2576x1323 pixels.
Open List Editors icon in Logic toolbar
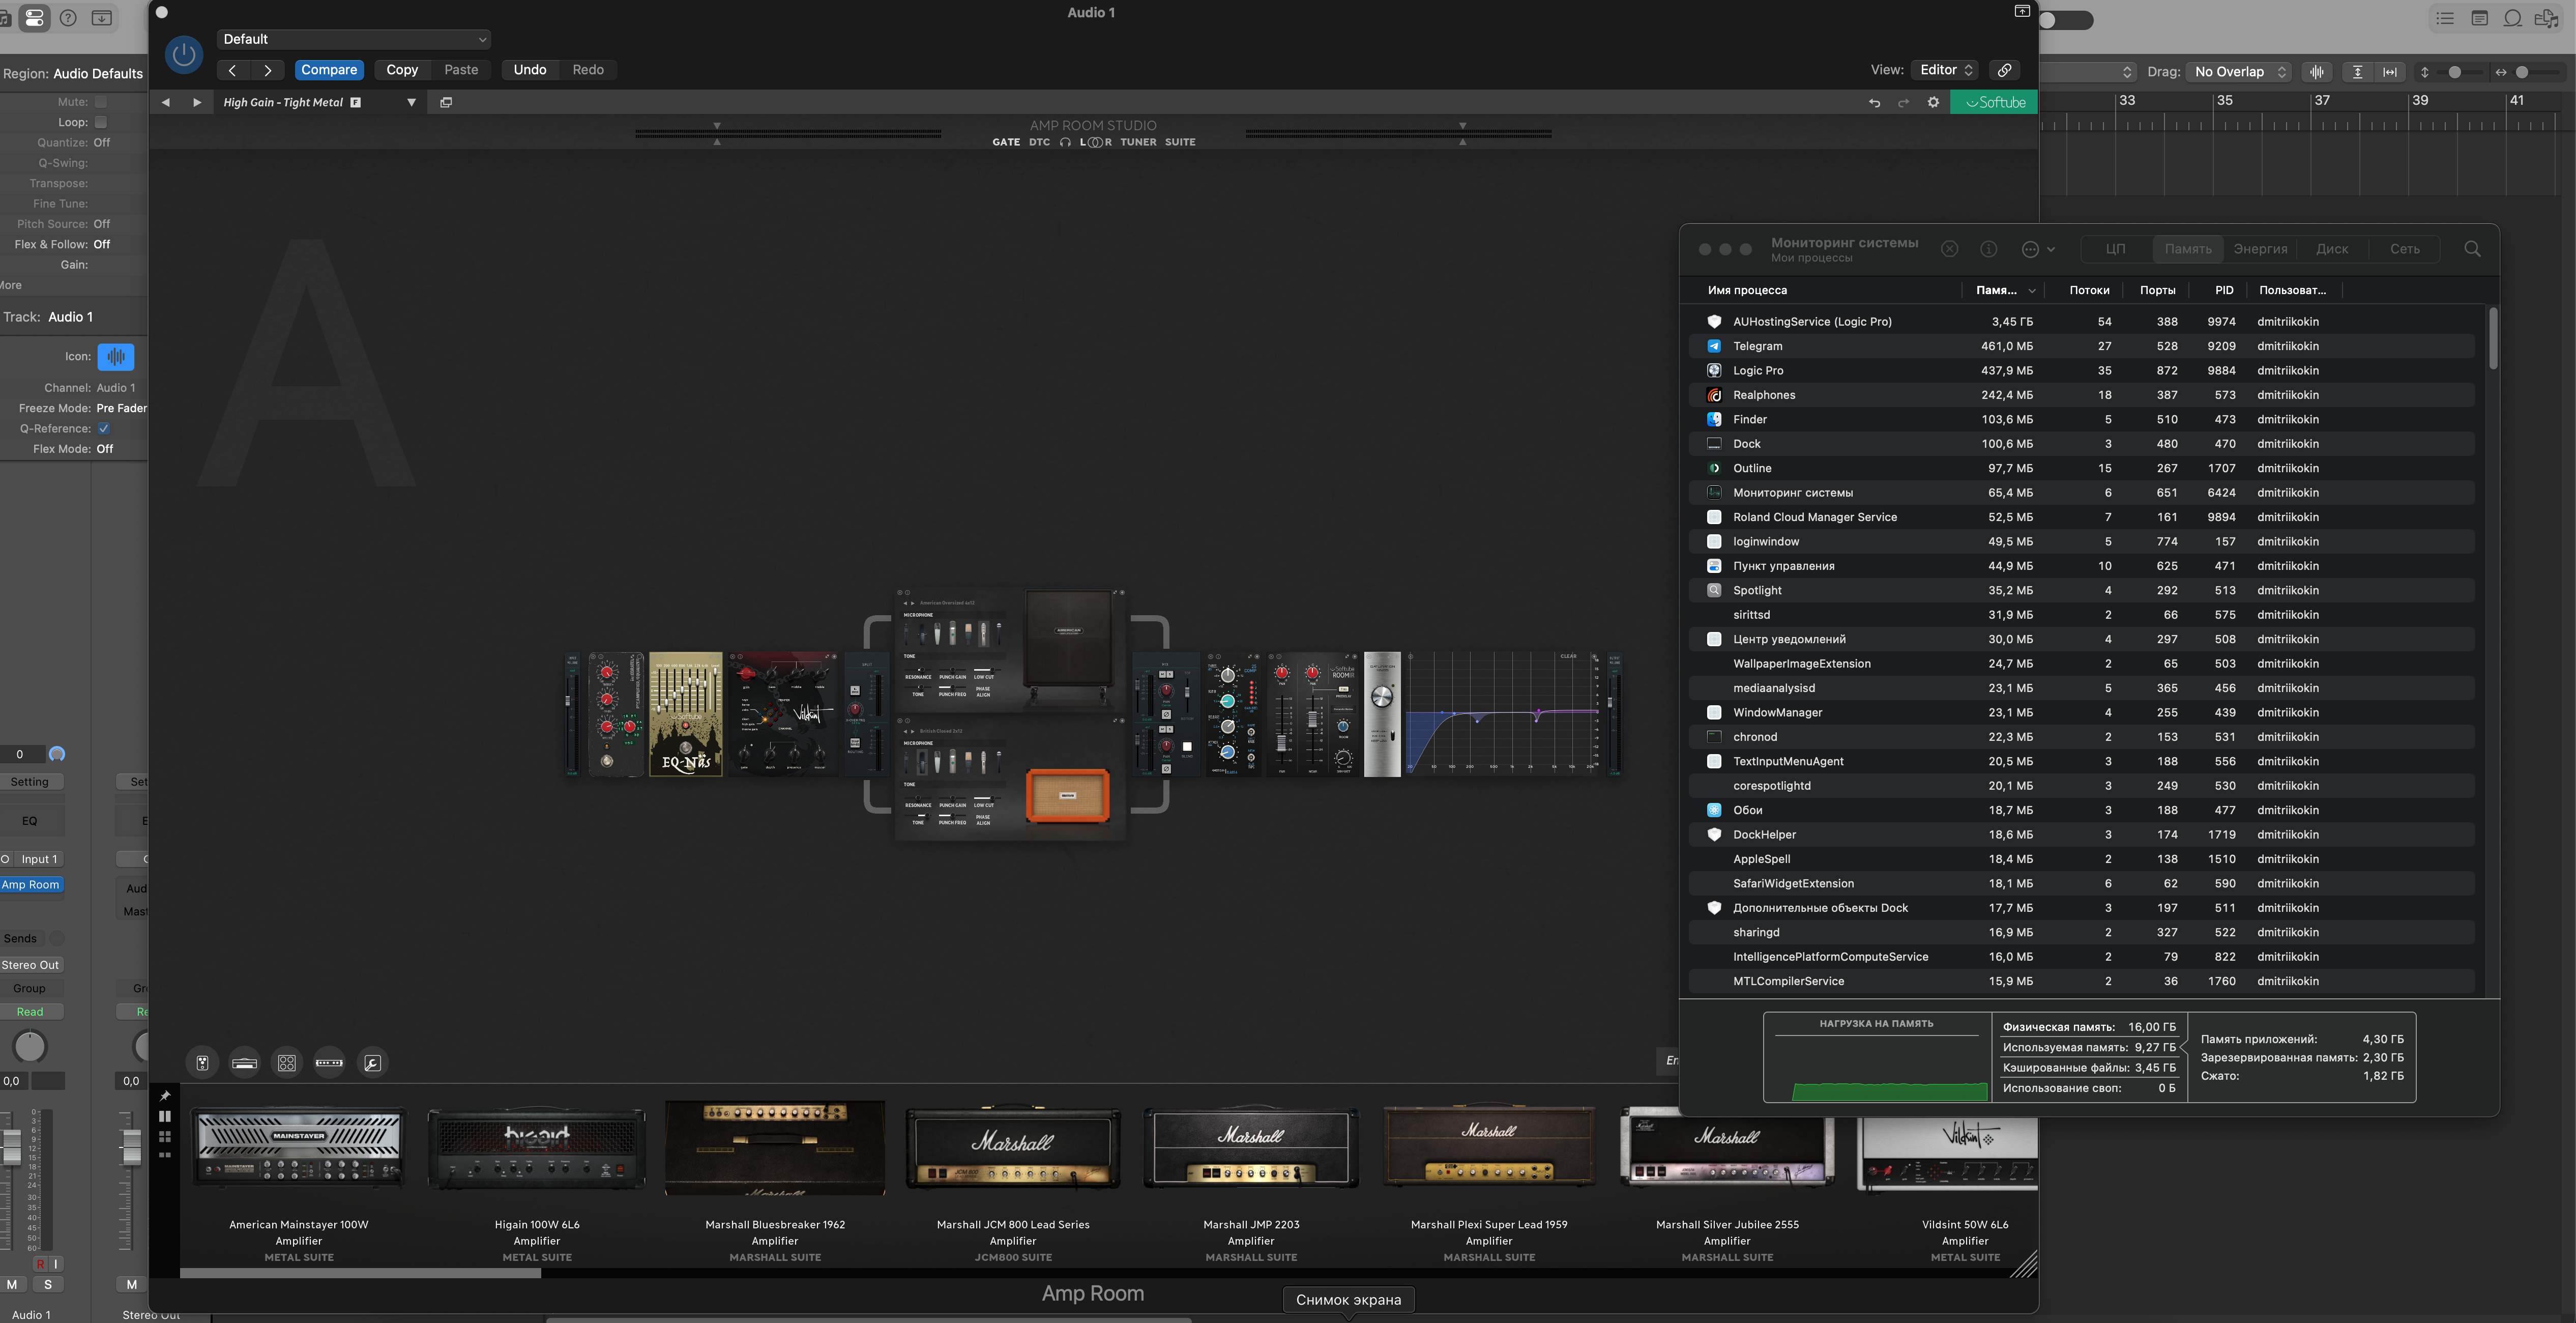point(2445,18)
